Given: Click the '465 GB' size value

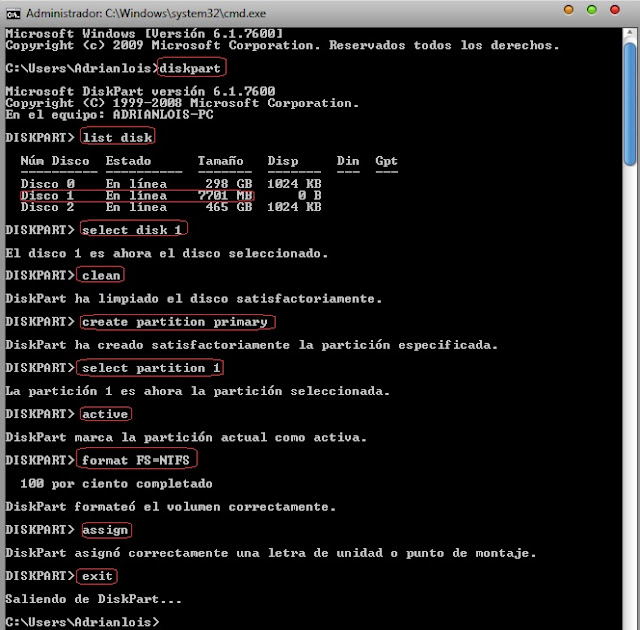Looking at the screenshot, I should coord(229,207).
